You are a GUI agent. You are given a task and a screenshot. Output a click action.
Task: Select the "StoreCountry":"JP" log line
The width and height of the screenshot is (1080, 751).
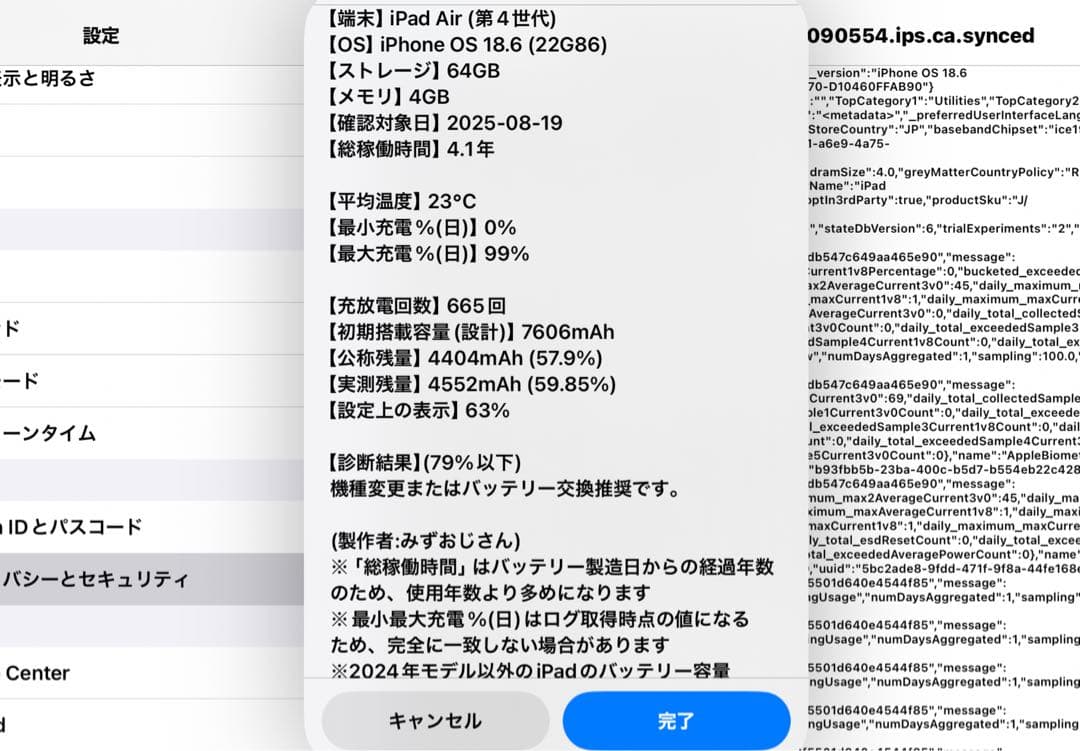pos(944,130)
